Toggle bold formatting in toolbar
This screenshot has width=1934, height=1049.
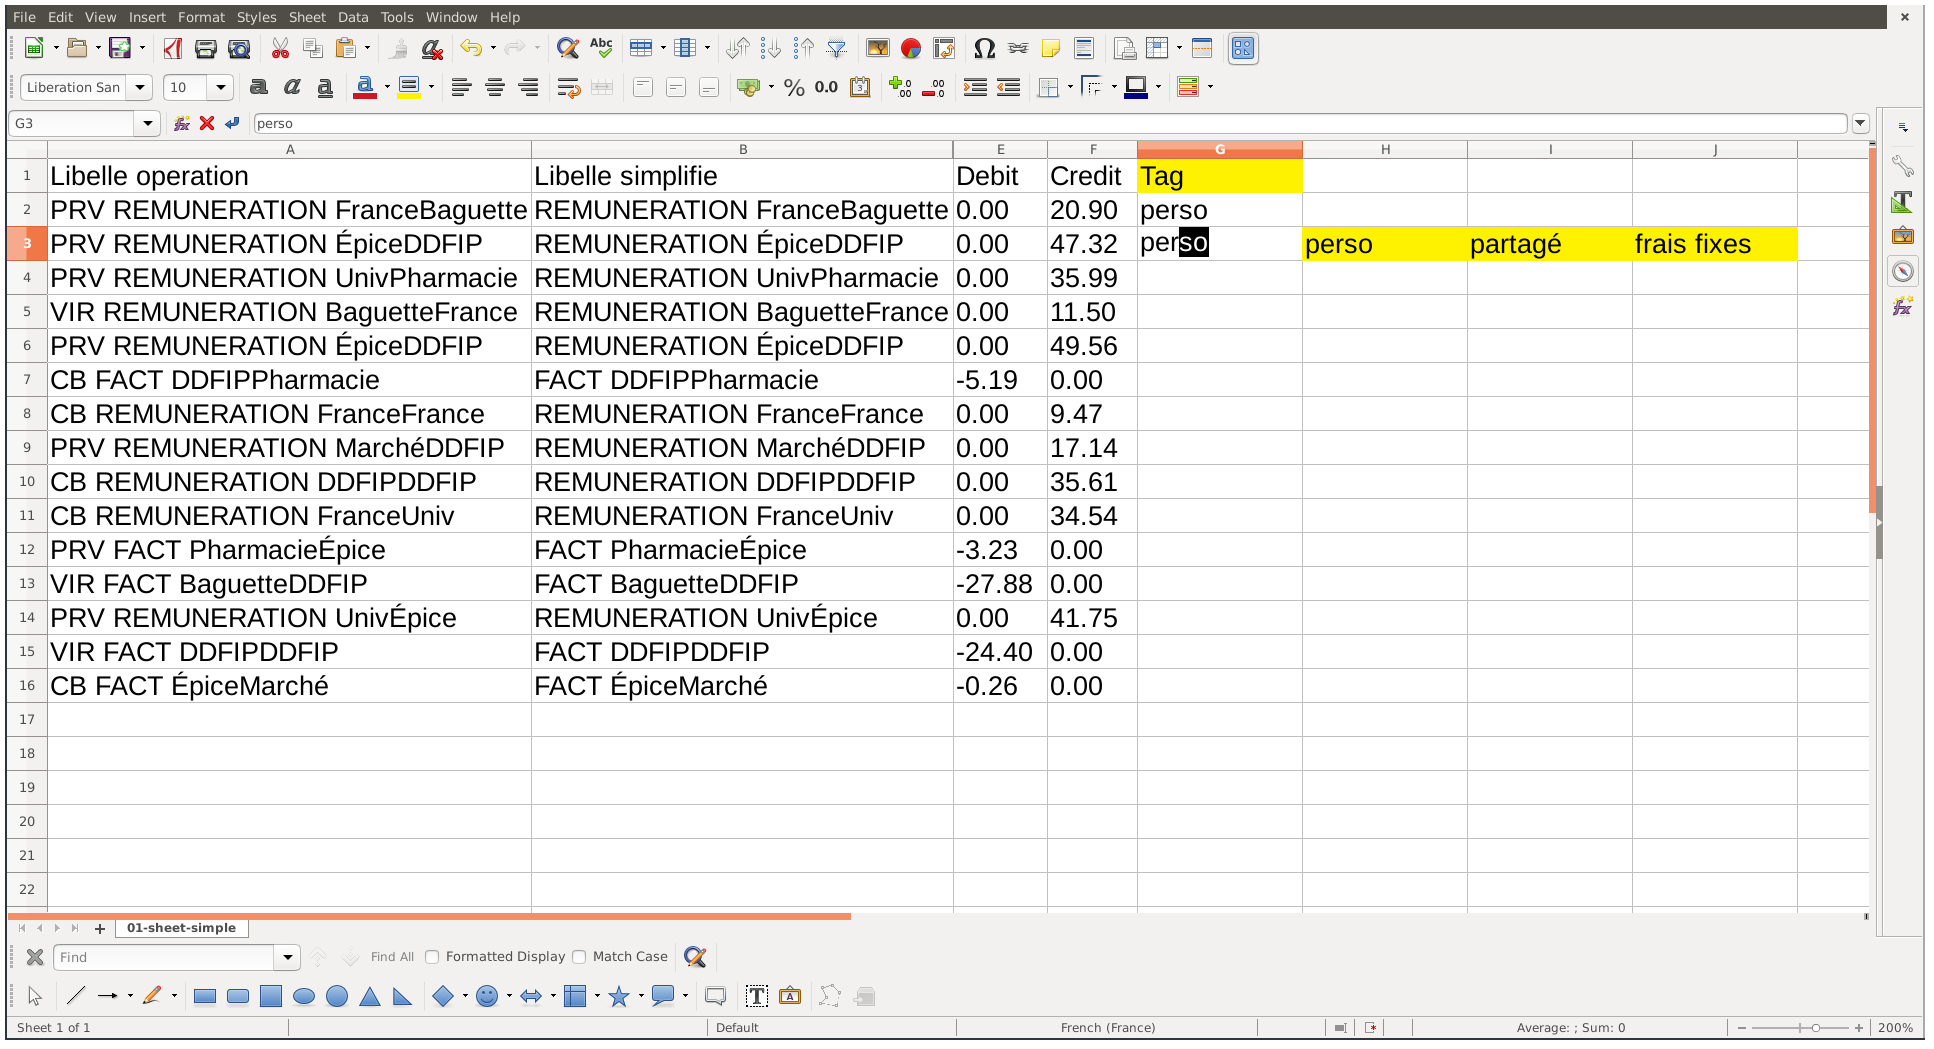point(258,88)
